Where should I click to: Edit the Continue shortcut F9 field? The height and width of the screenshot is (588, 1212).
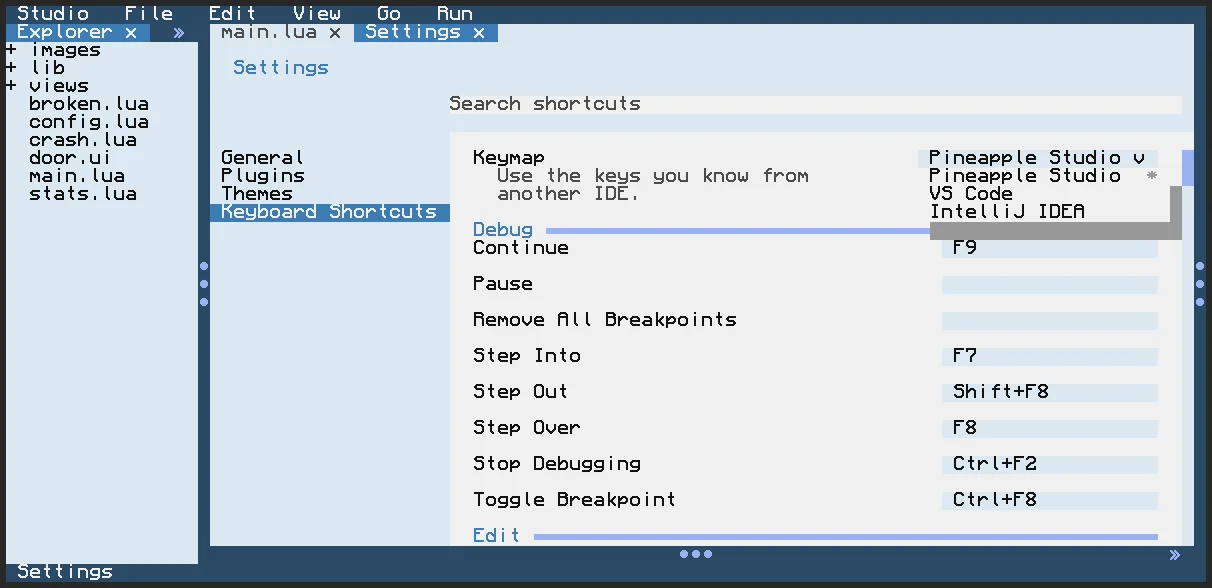tap(1050, 248)
